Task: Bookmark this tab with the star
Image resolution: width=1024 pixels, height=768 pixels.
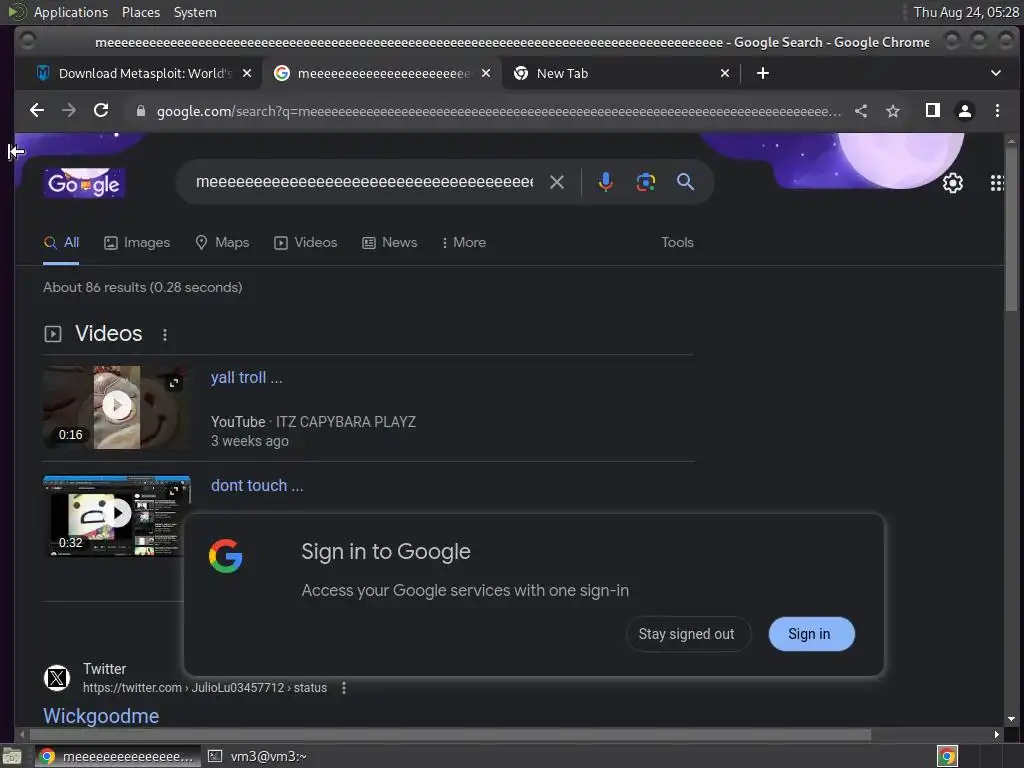Action: [x=893, y=111]
